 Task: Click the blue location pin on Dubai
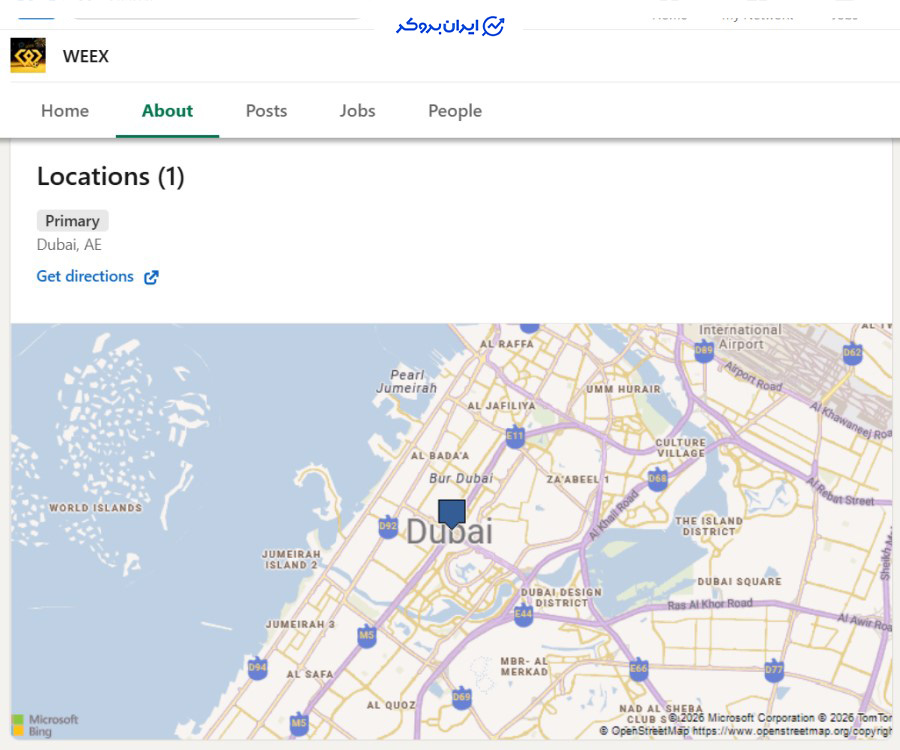(452, 513)
